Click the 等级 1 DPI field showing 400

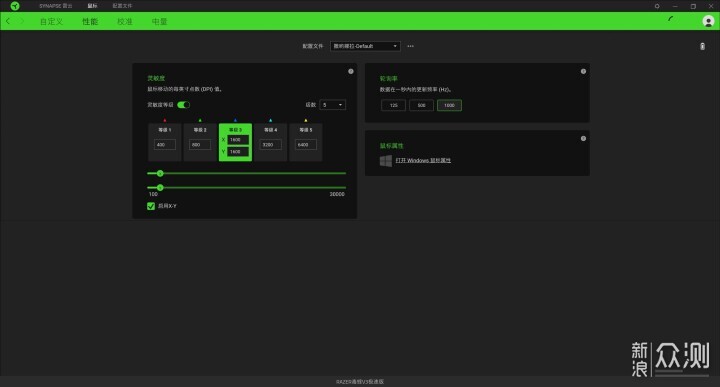(165, 145)
